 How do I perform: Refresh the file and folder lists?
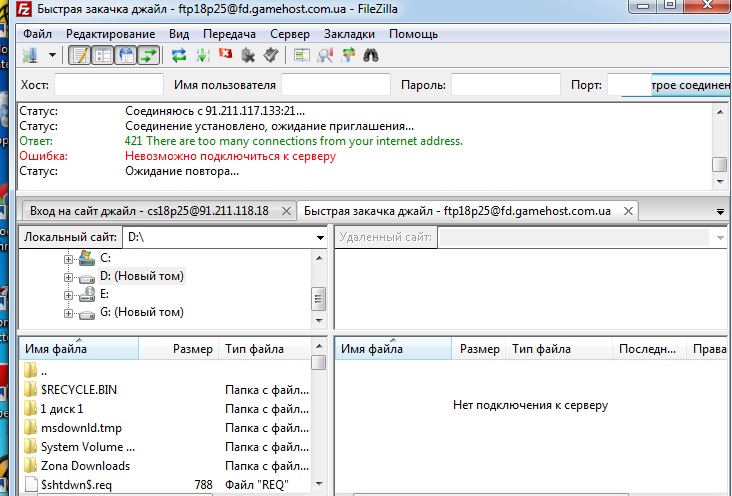pyautogui.click(x=179, y=56)
